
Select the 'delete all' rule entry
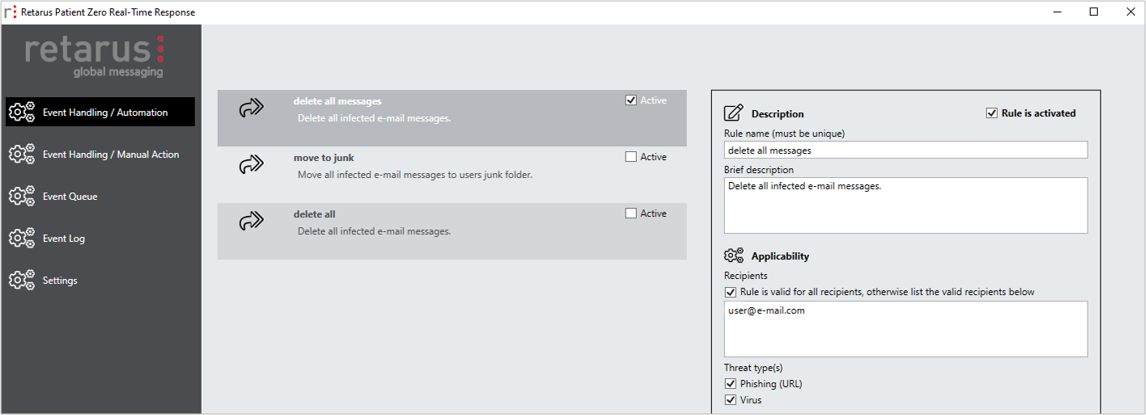(x=452, y=231)
